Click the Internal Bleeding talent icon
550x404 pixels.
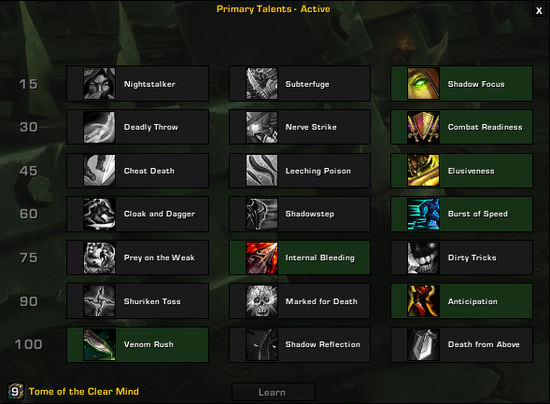coord(262,258)
